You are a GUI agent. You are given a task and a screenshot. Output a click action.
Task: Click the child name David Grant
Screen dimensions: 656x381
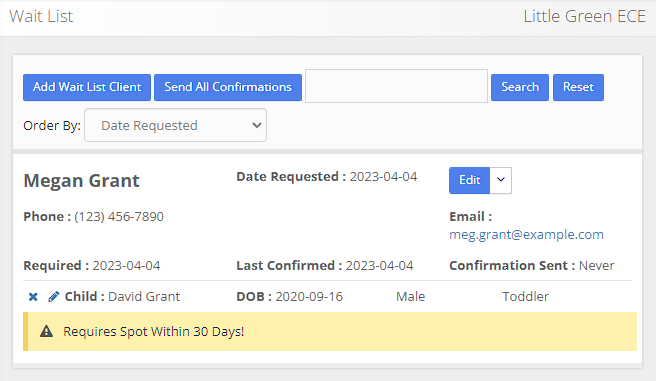tap(144, 297)
